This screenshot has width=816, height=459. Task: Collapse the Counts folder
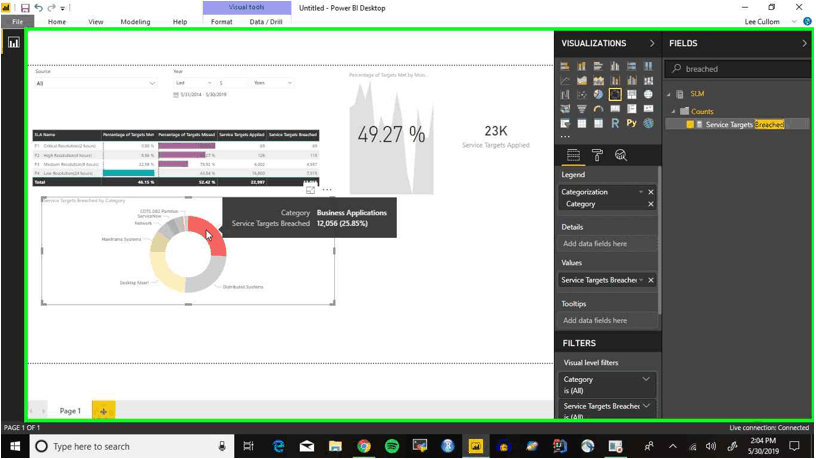click(x=673, y=111)
